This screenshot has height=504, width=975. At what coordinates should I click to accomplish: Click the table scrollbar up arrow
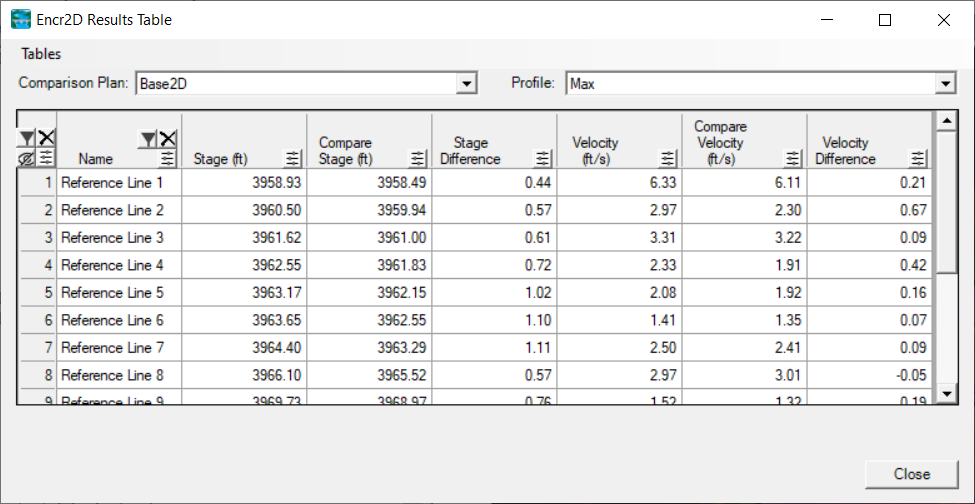pos(946,121)
